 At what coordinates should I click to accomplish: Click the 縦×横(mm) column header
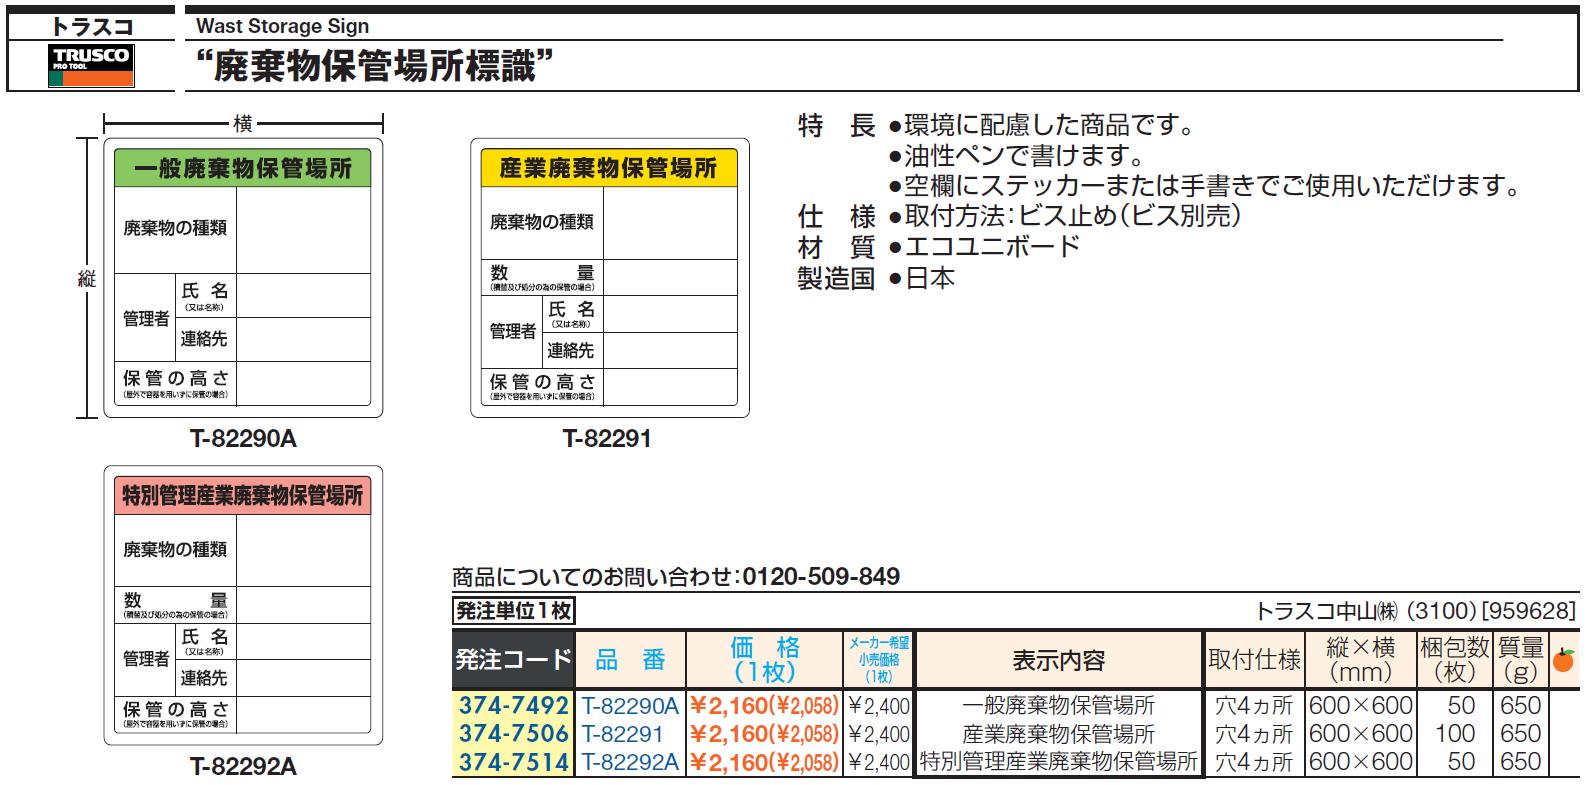pyautogui.click(x=1360, y=660)
